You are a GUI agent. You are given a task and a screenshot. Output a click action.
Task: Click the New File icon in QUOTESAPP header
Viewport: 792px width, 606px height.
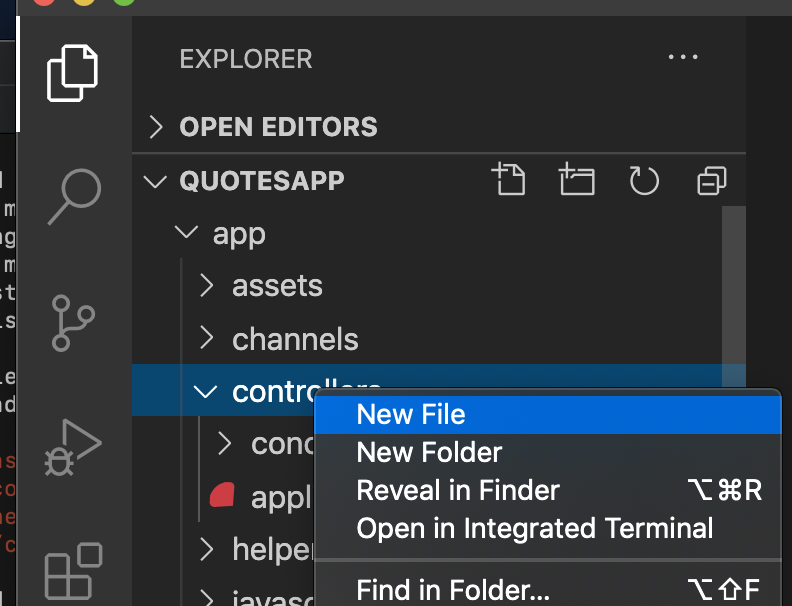pyautogui.click(x=508, y=179)
